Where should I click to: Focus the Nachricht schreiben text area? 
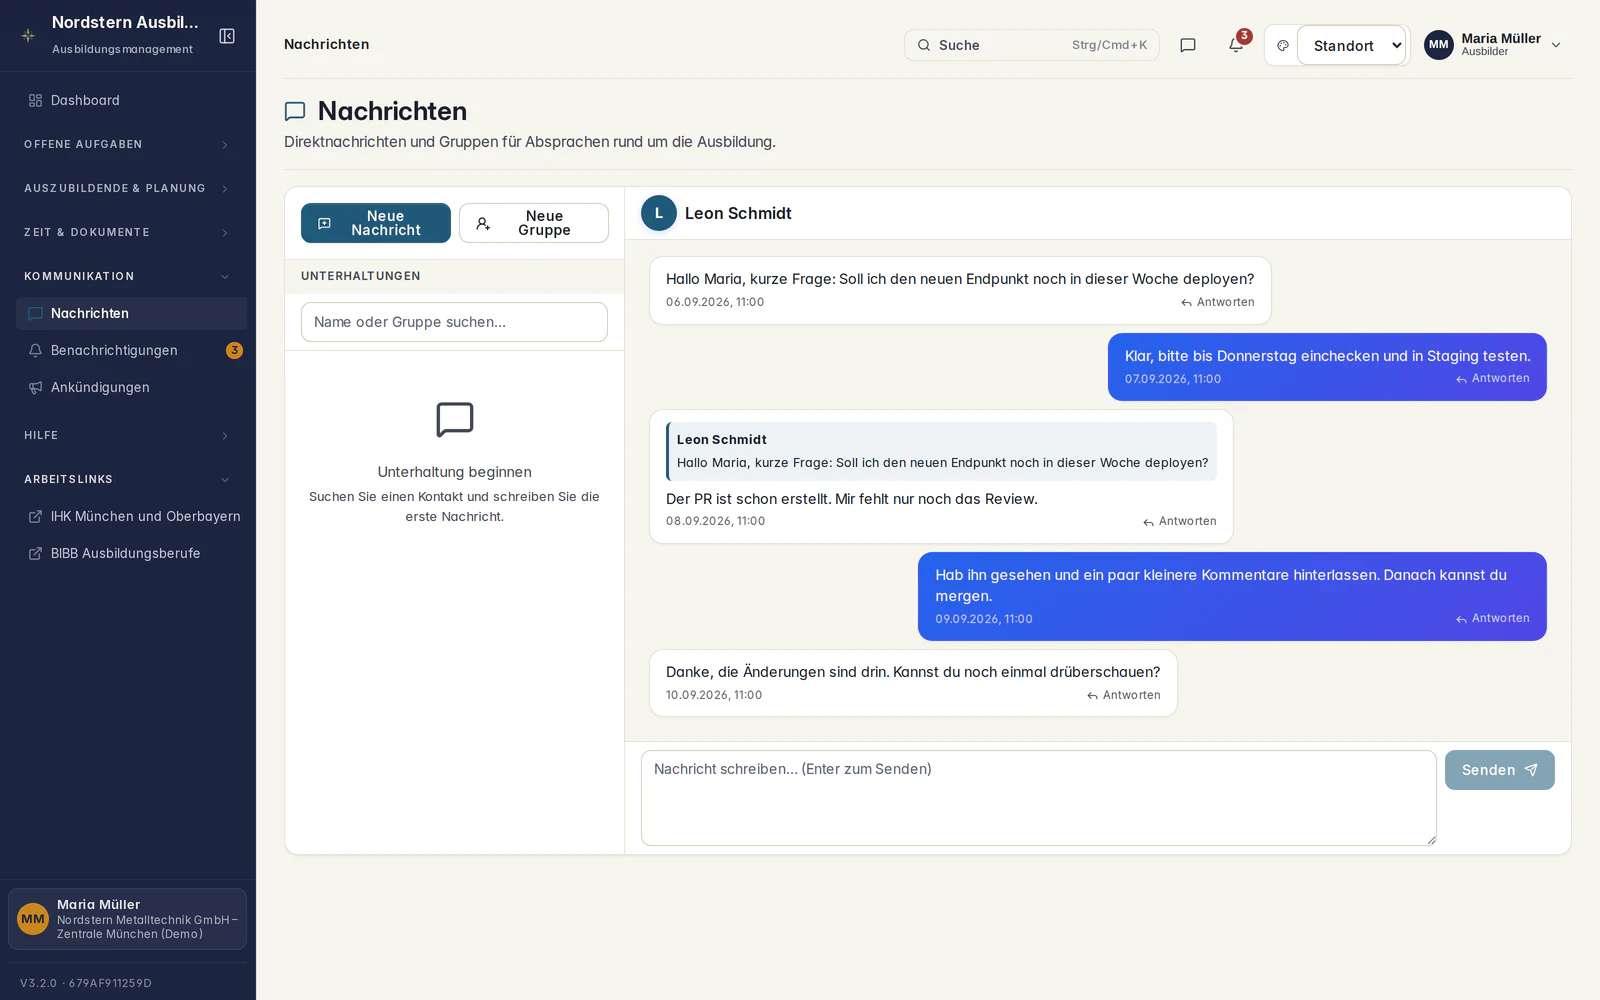(x=1039, y=798)
